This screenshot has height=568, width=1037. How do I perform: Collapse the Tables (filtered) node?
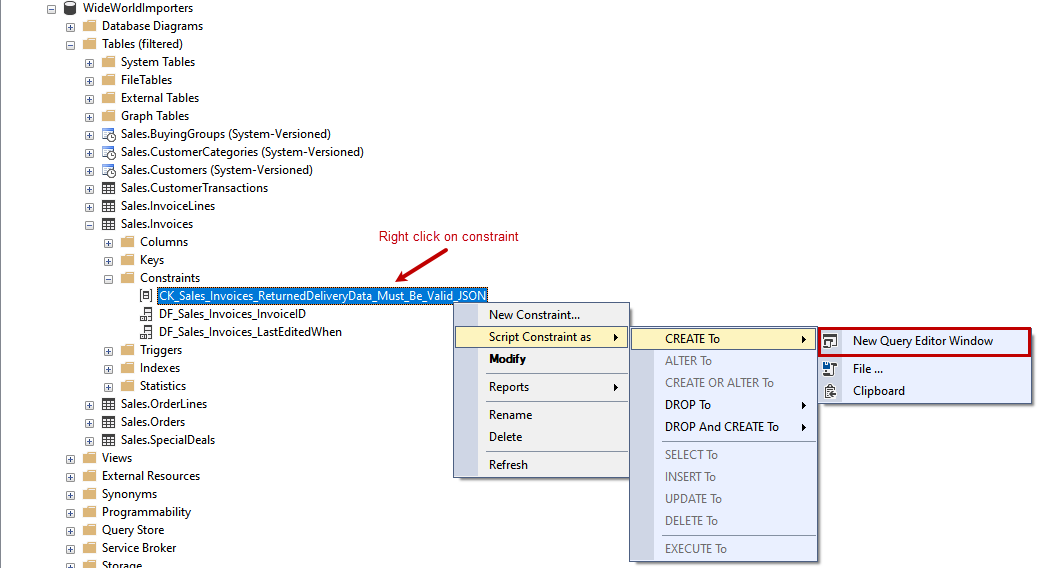coord(70,45)
